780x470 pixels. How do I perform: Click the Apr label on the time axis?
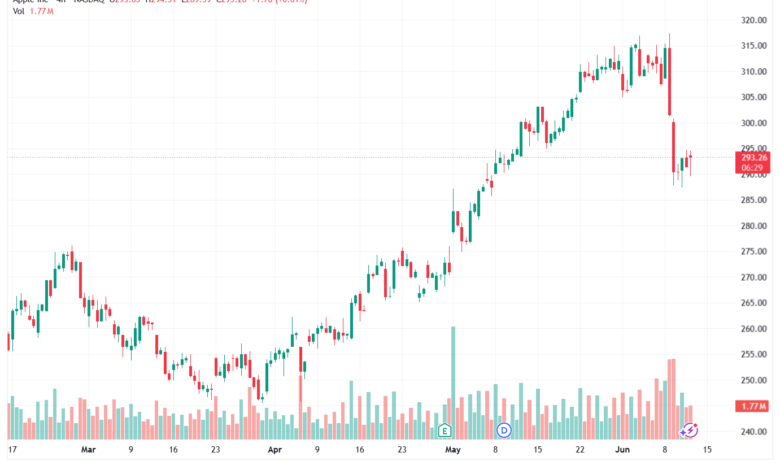point(275,450)
